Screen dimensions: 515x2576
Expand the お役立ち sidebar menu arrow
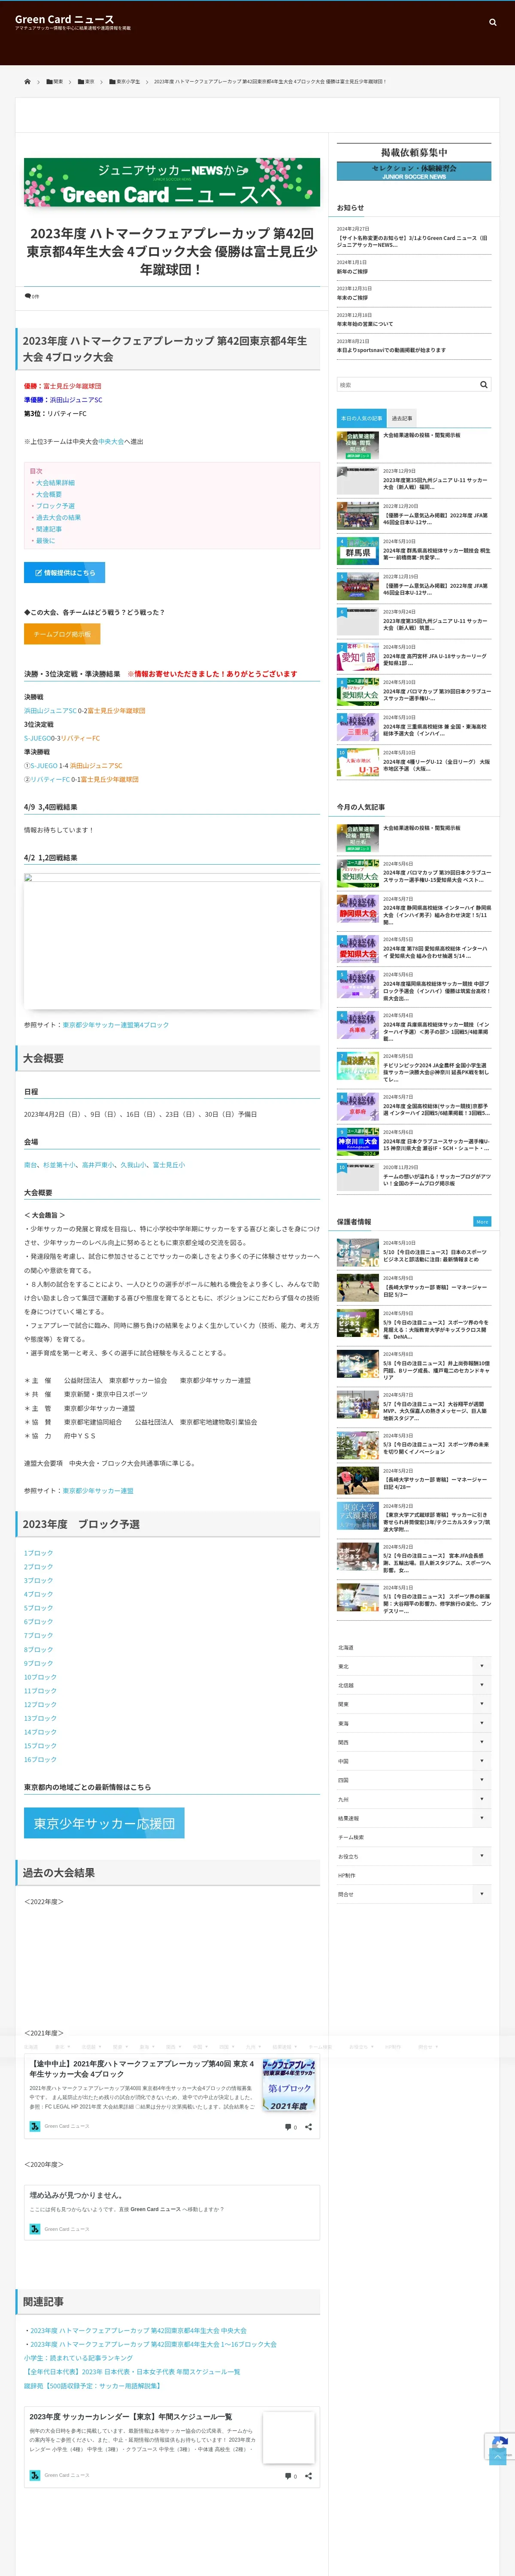[481, 1856]
